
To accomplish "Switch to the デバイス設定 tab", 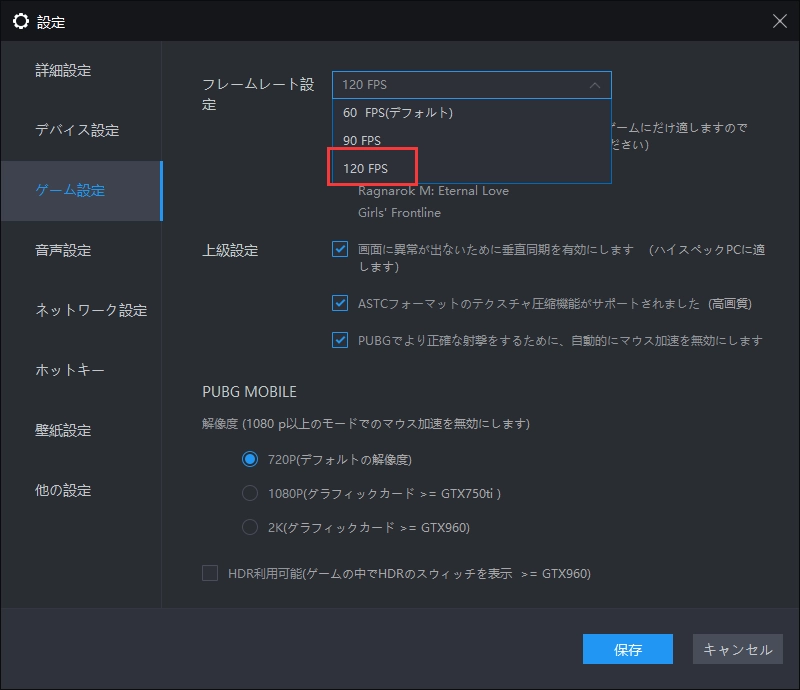I will coord(82,130).
